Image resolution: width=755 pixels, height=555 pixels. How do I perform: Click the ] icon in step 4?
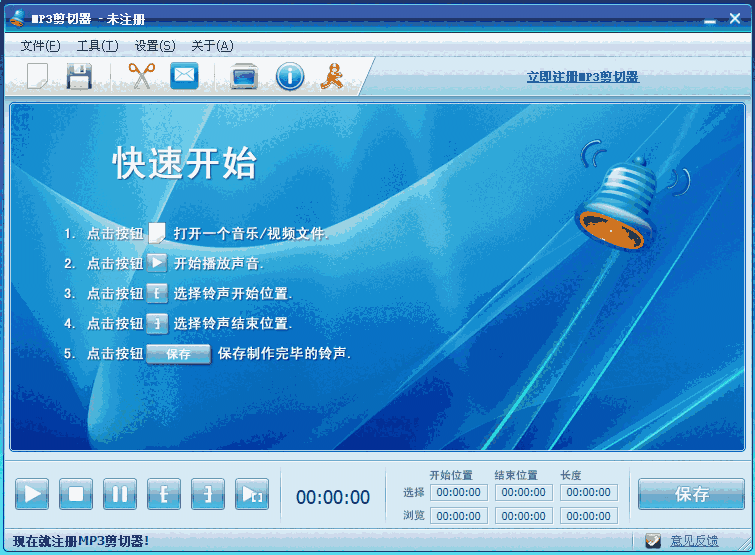pyautogui.click(x=157, y=323)
